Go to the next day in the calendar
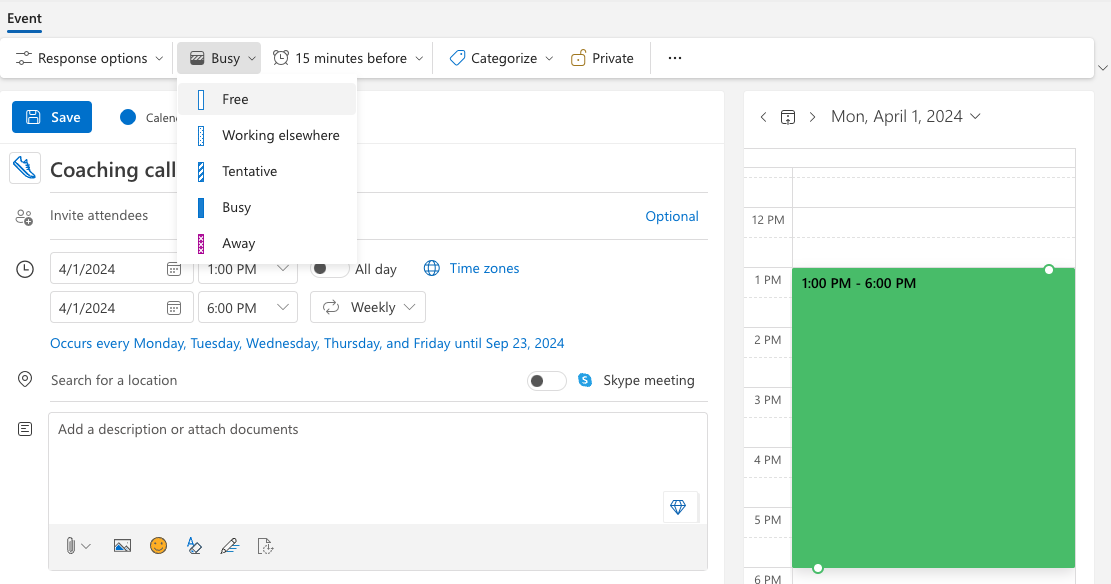The height and width of the screenshot is (584, 1111). [813, 117]
